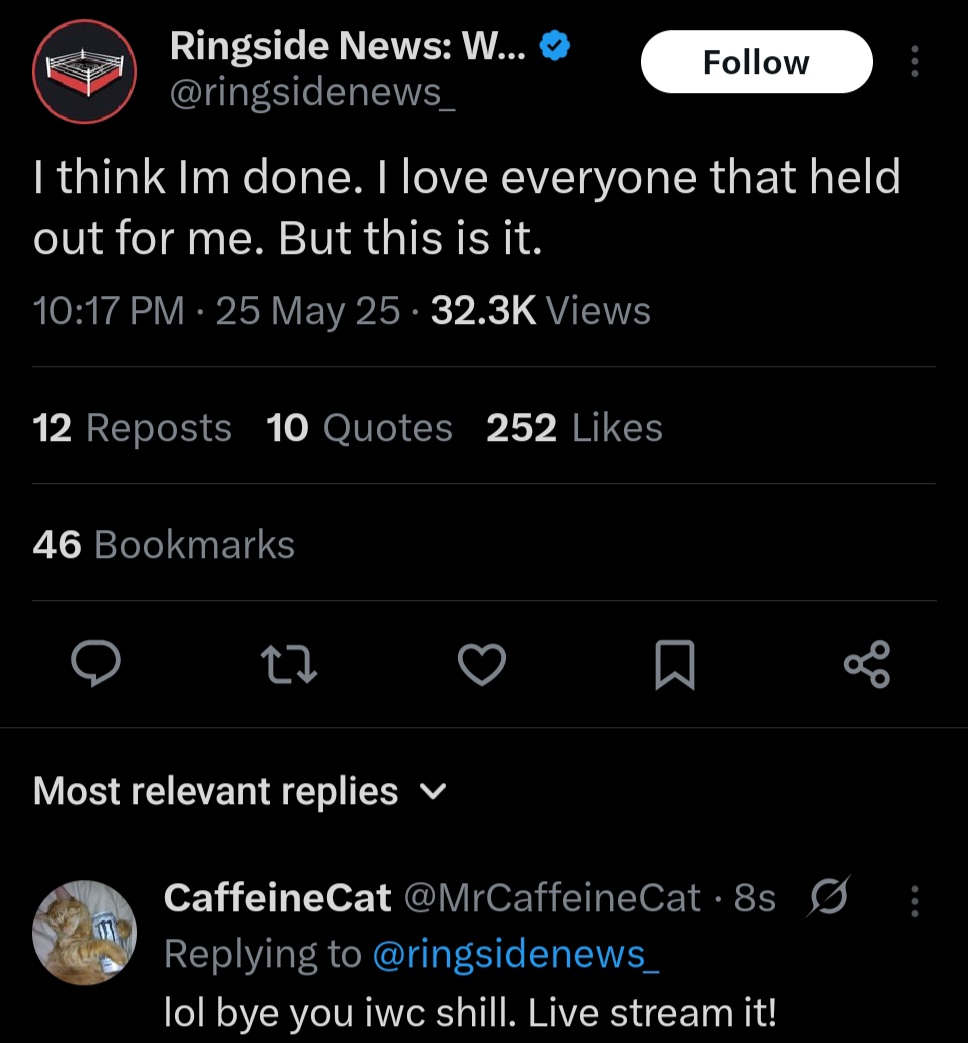Open the 10 Quotes list

(359, 428)
